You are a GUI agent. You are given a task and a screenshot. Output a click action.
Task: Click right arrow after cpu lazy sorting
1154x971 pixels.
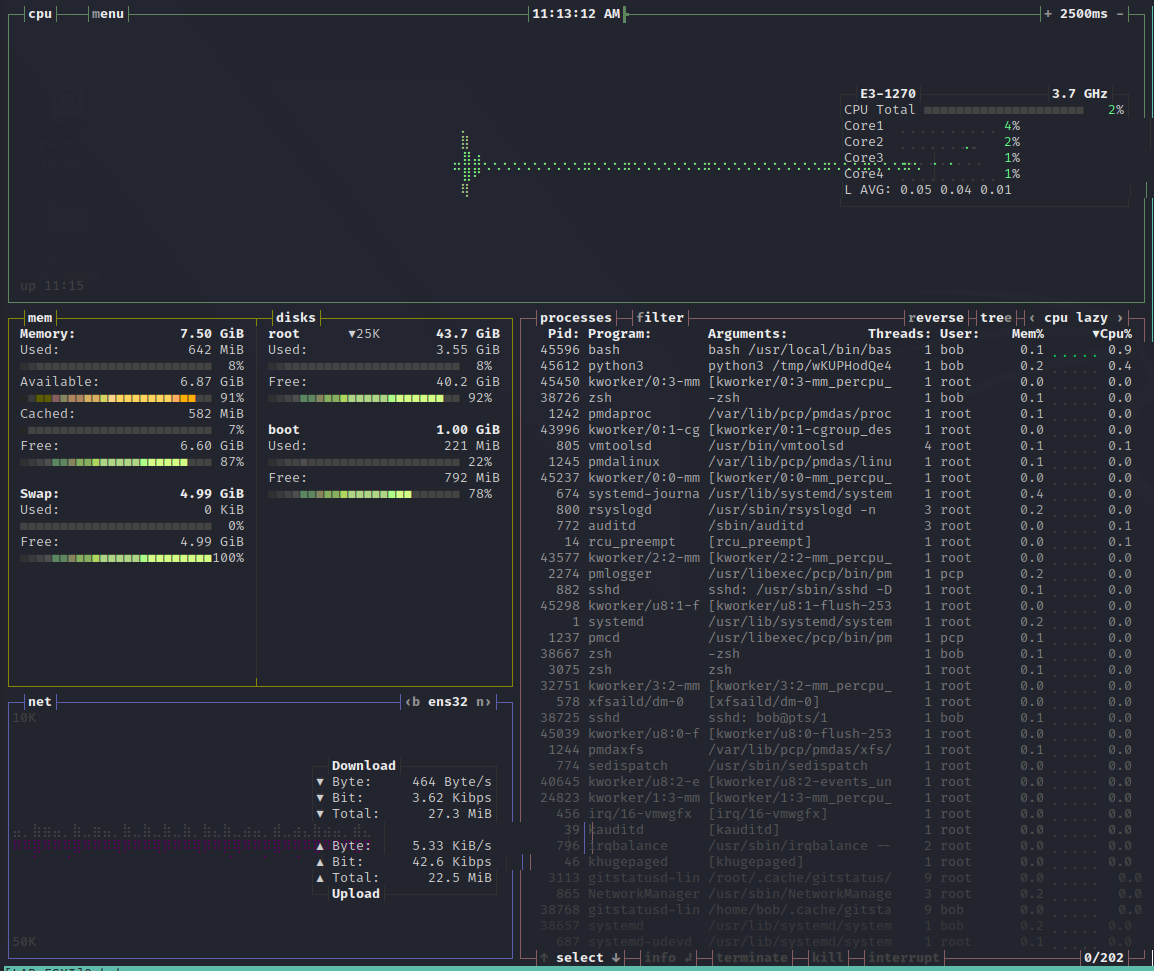pos(1120,317)
